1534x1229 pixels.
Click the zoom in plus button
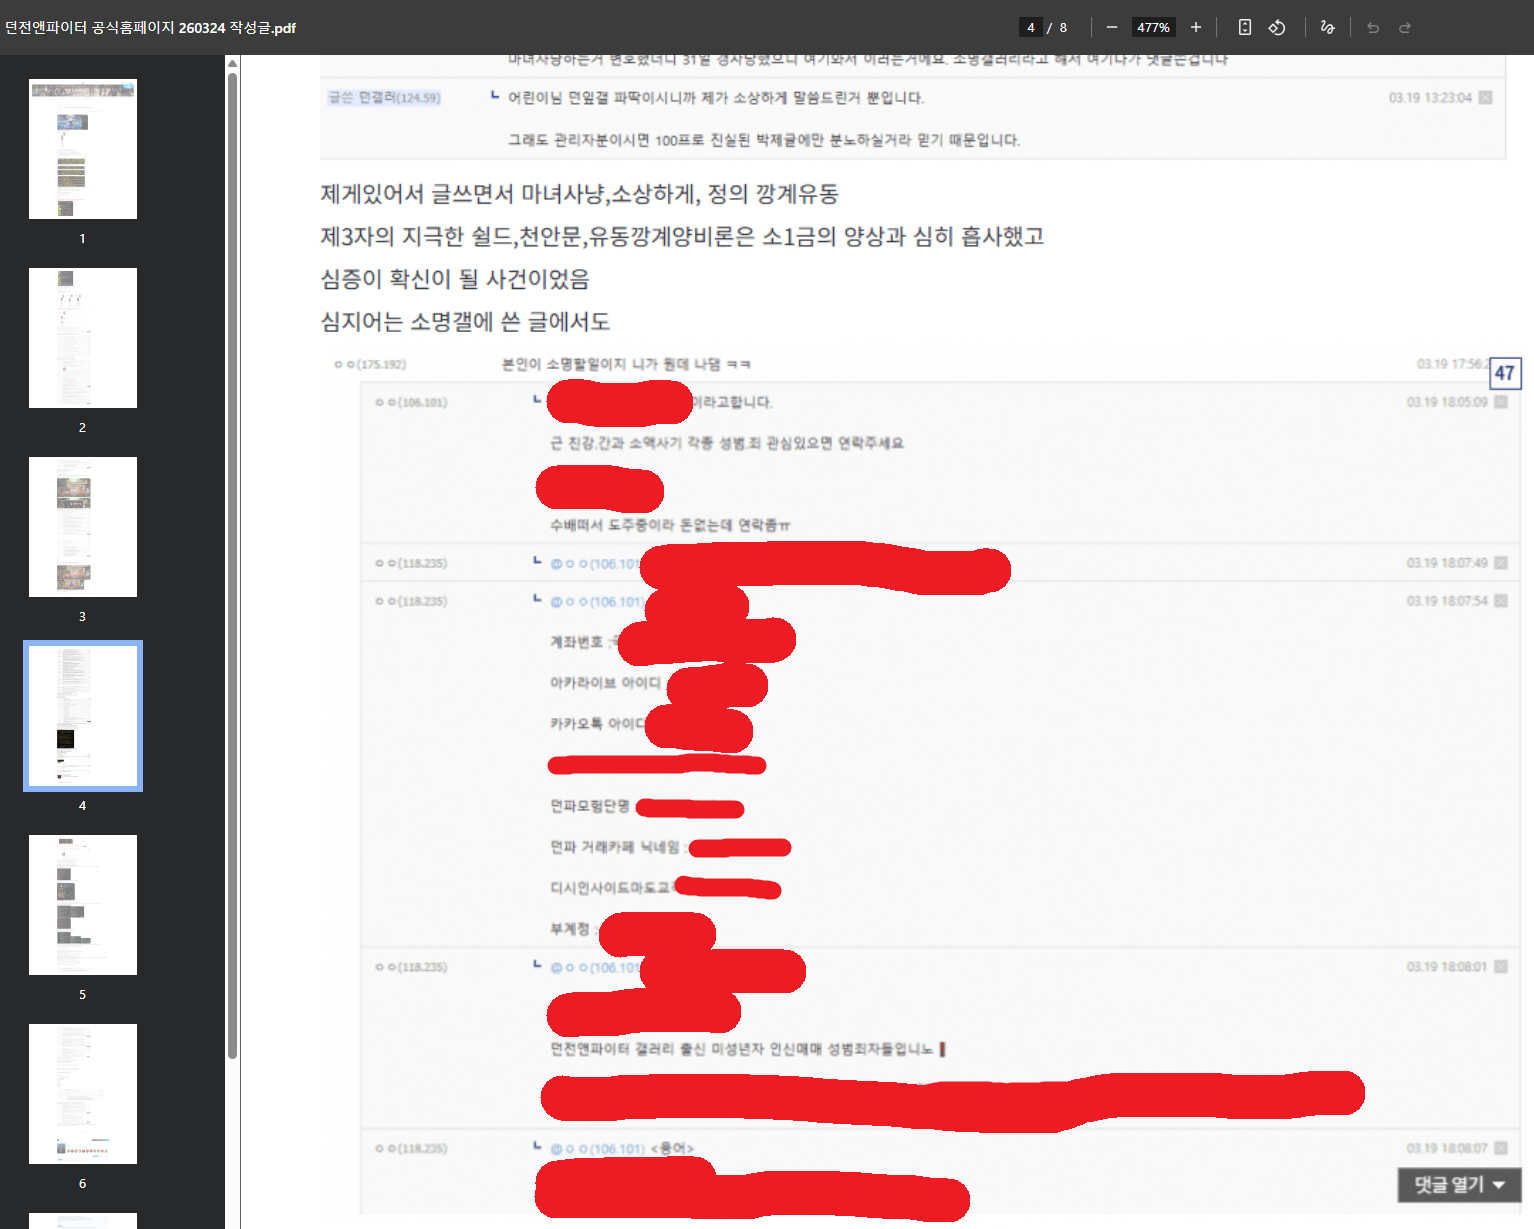[x=1195, y=27]
